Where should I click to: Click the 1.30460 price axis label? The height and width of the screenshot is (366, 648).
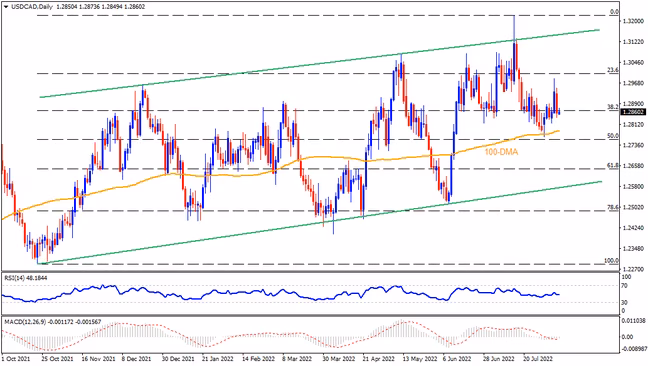[x=632, y=63]
